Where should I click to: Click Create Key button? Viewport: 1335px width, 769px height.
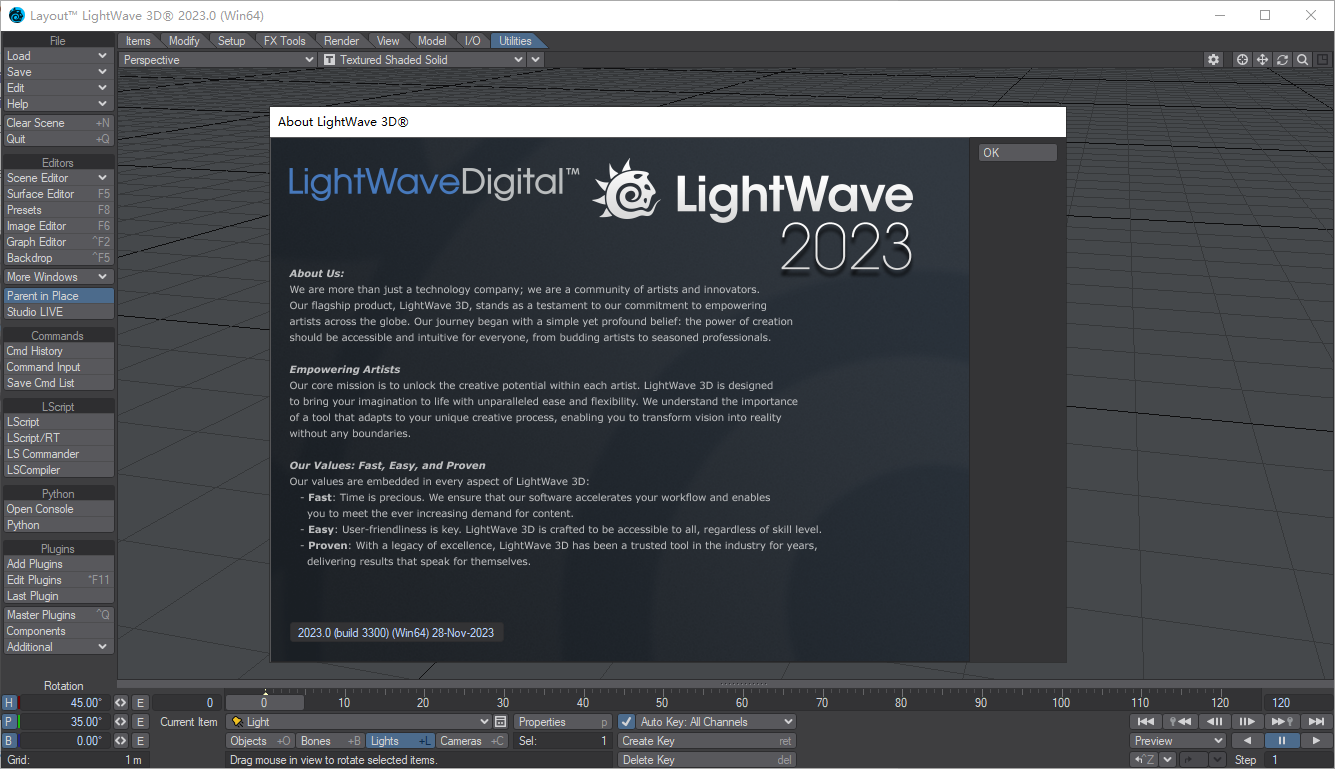706,741
